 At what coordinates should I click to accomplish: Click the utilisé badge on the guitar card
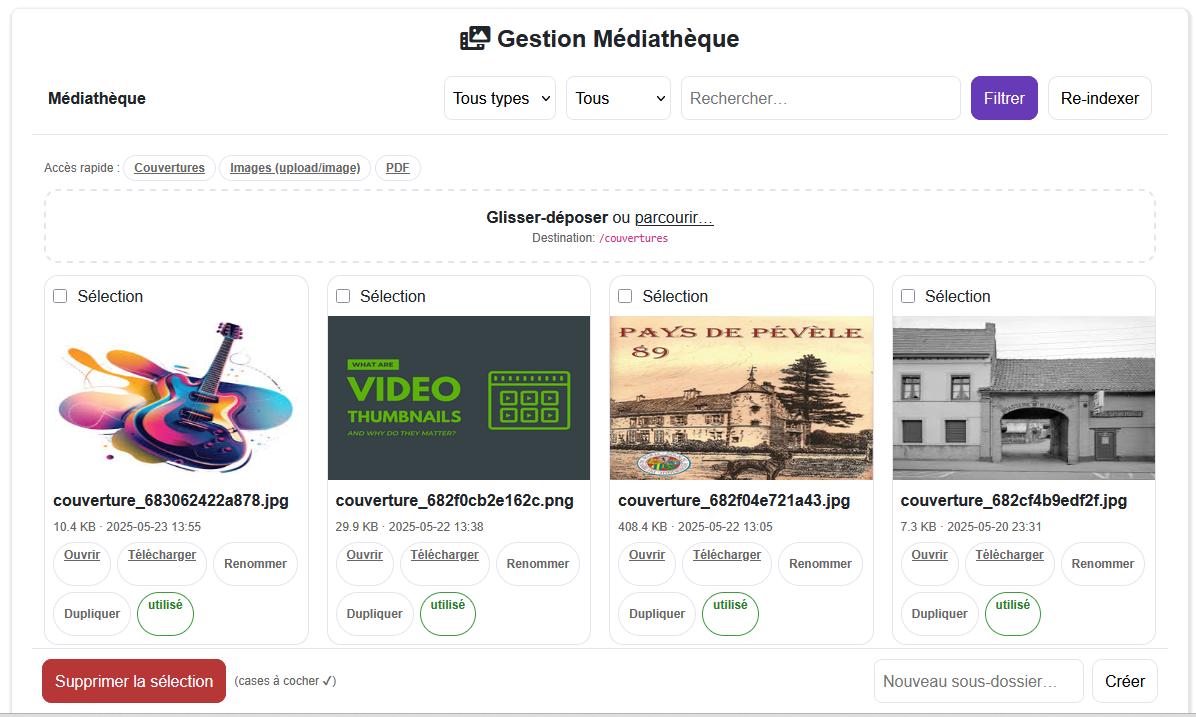click(165, 613)
